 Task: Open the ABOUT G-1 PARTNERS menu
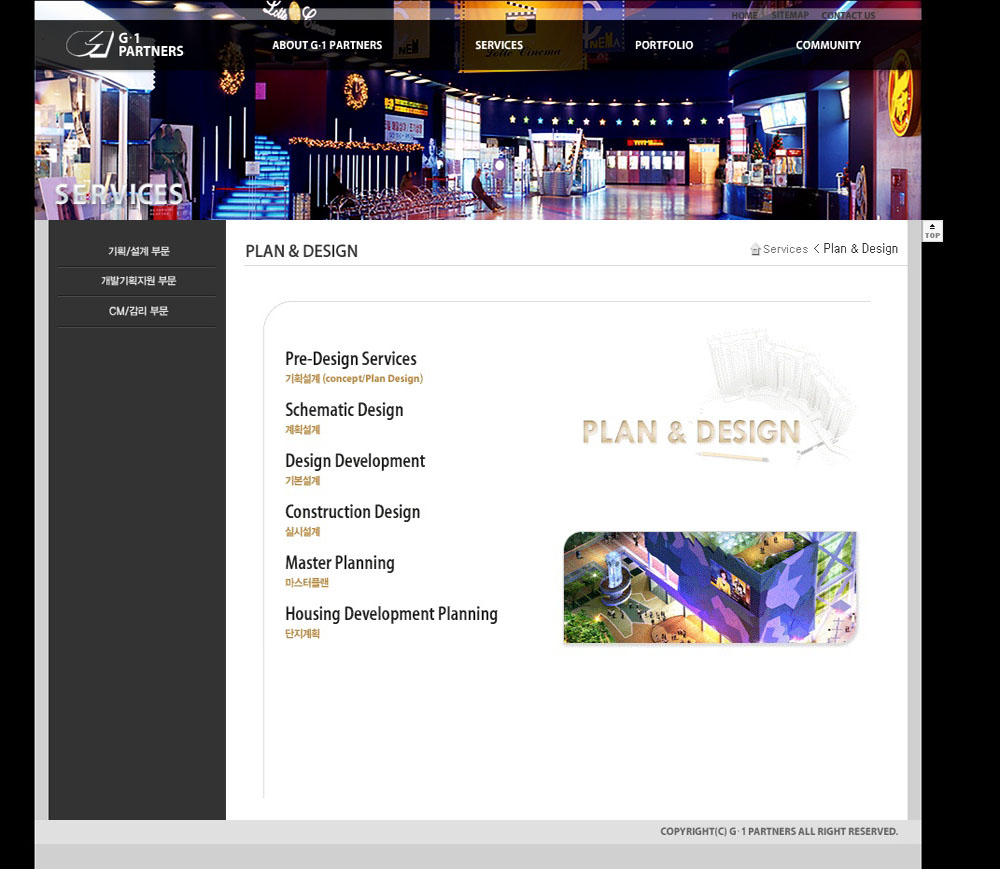pos(327,45)
